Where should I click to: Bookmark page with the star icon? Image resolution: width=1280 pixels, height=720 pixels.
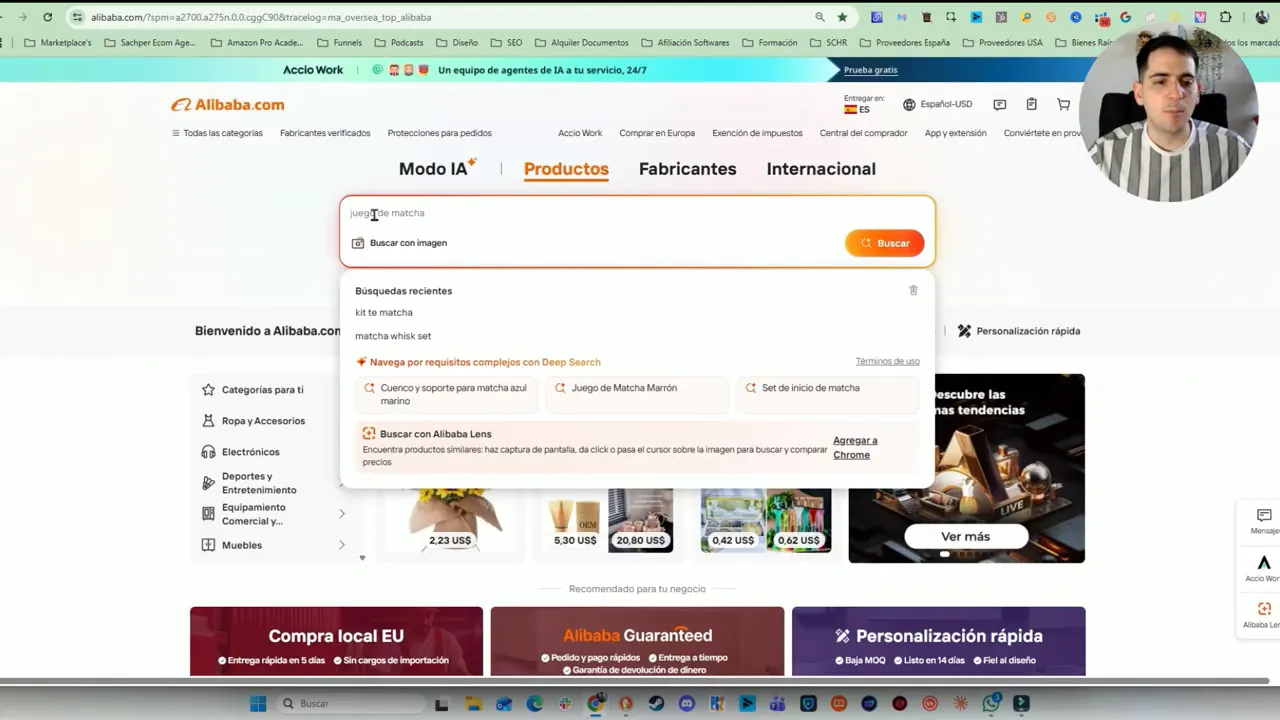click(x=842, y=17)
